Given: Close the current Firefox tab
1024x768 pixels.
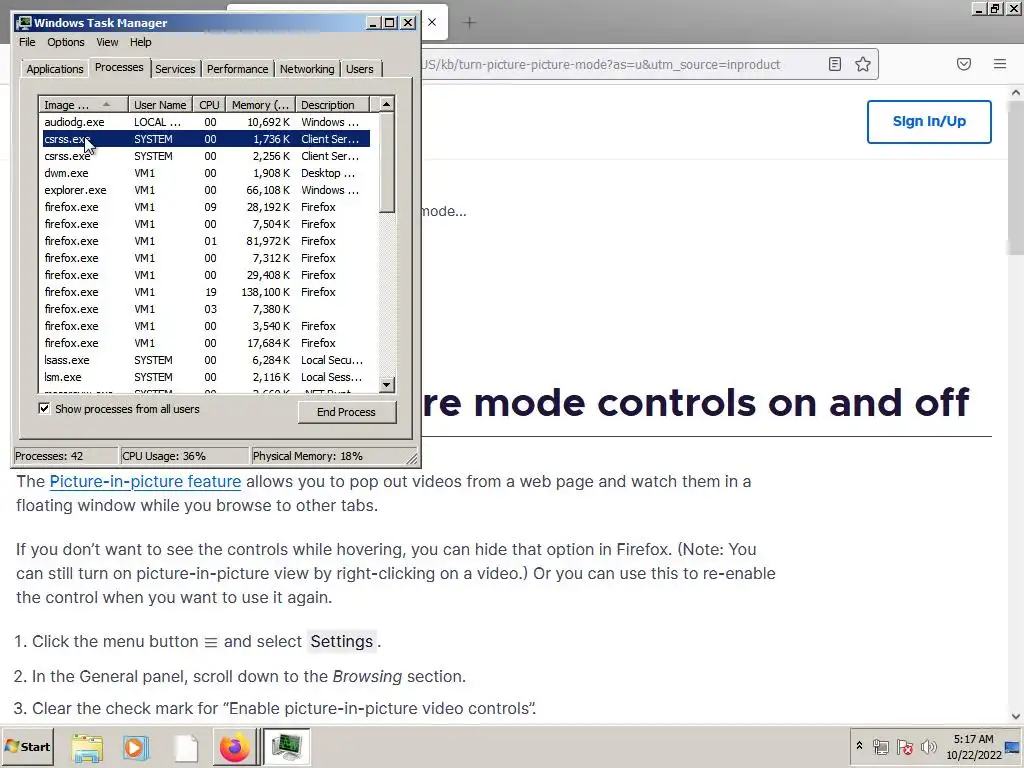Looking at the screenshot, I should pos(432,22).
